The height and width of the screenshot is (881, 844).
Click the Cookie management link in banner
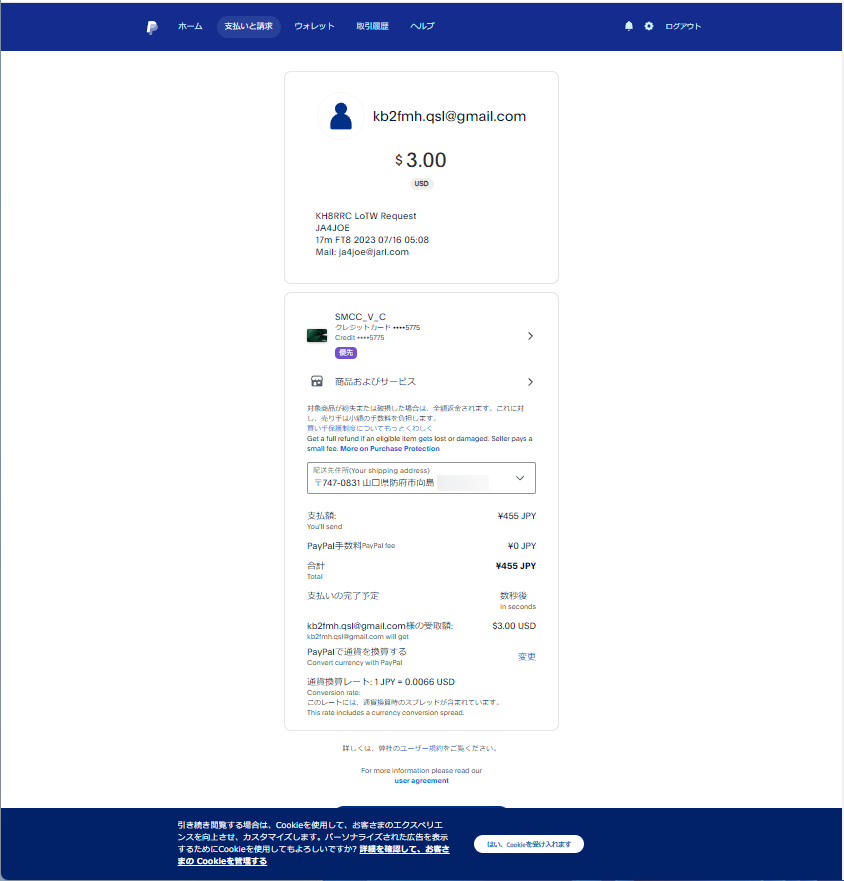click(314, 855)
